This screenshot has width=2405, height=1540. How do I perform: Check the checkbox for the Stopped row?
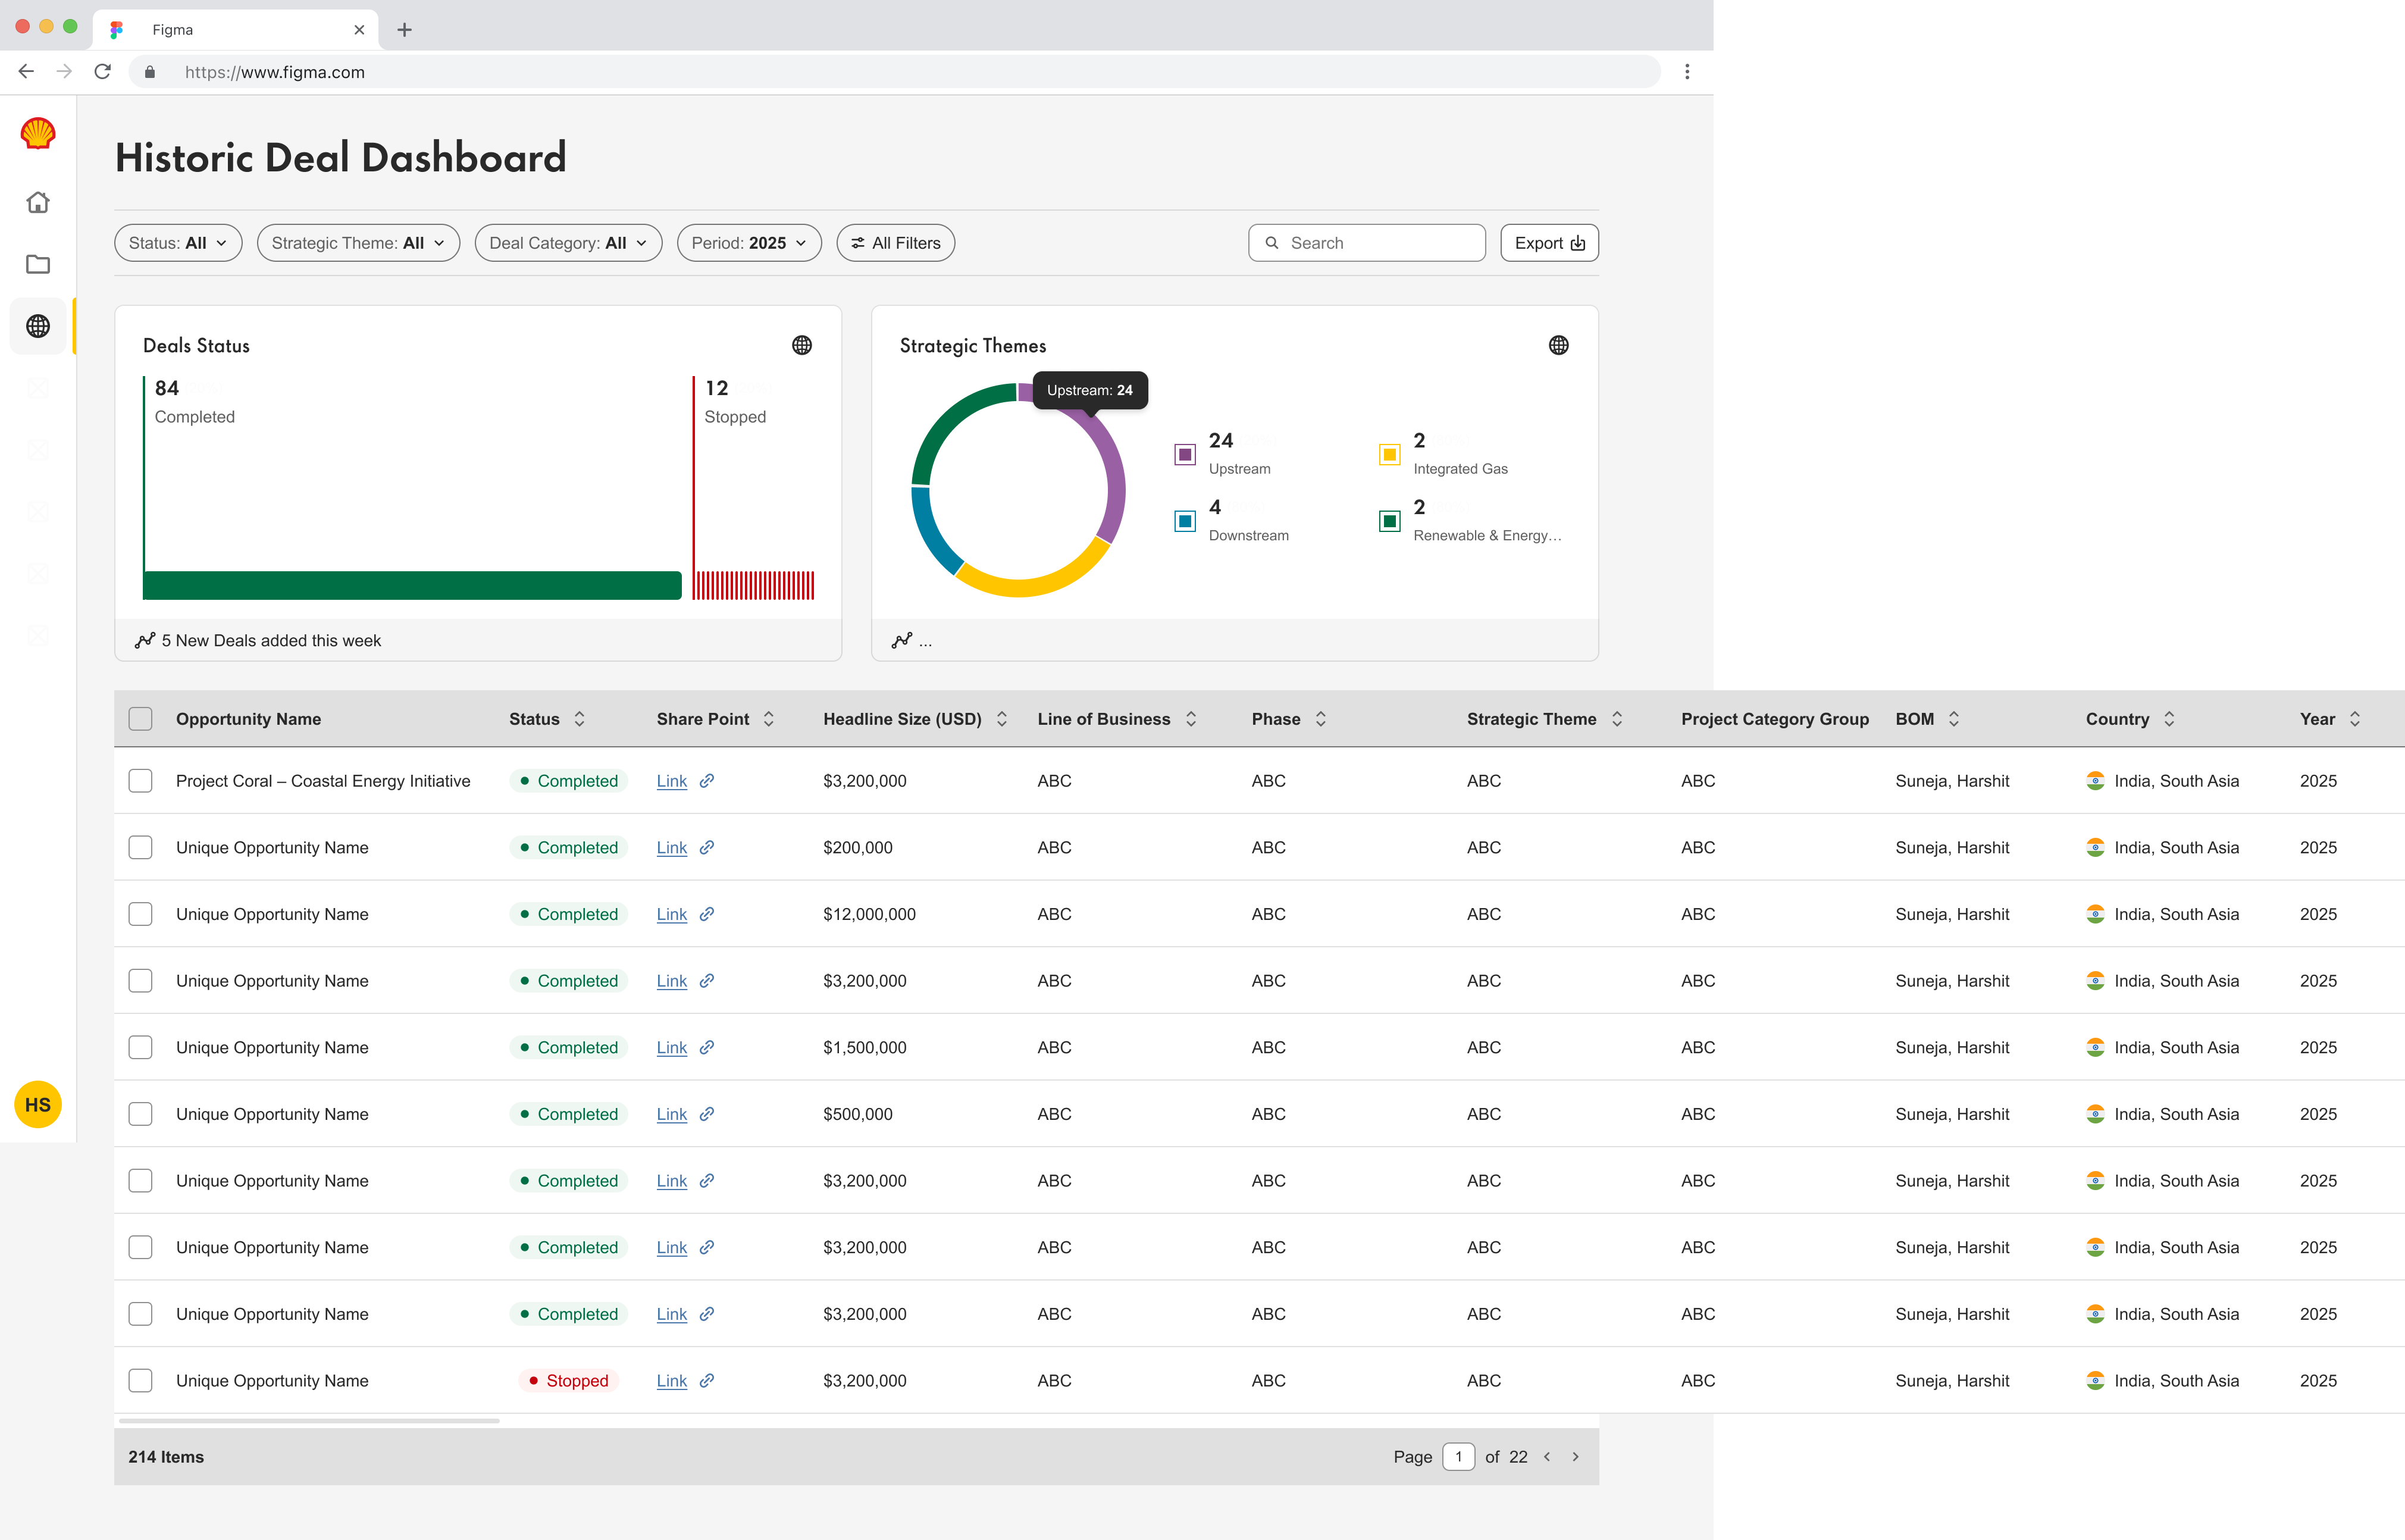pos(140,1381)
